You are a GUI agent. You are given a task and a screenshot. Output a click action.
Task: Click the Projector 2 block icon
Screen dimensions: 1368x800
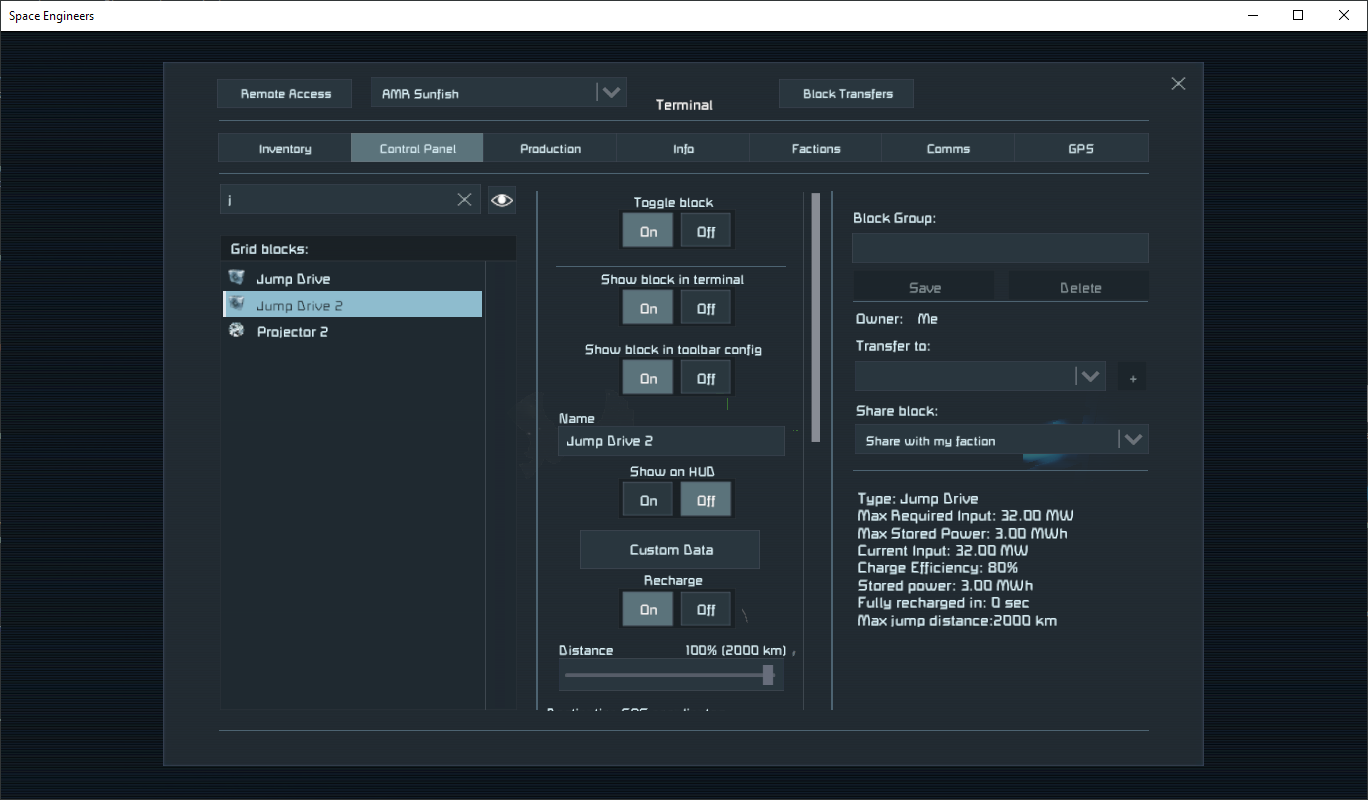pos(237,330)
